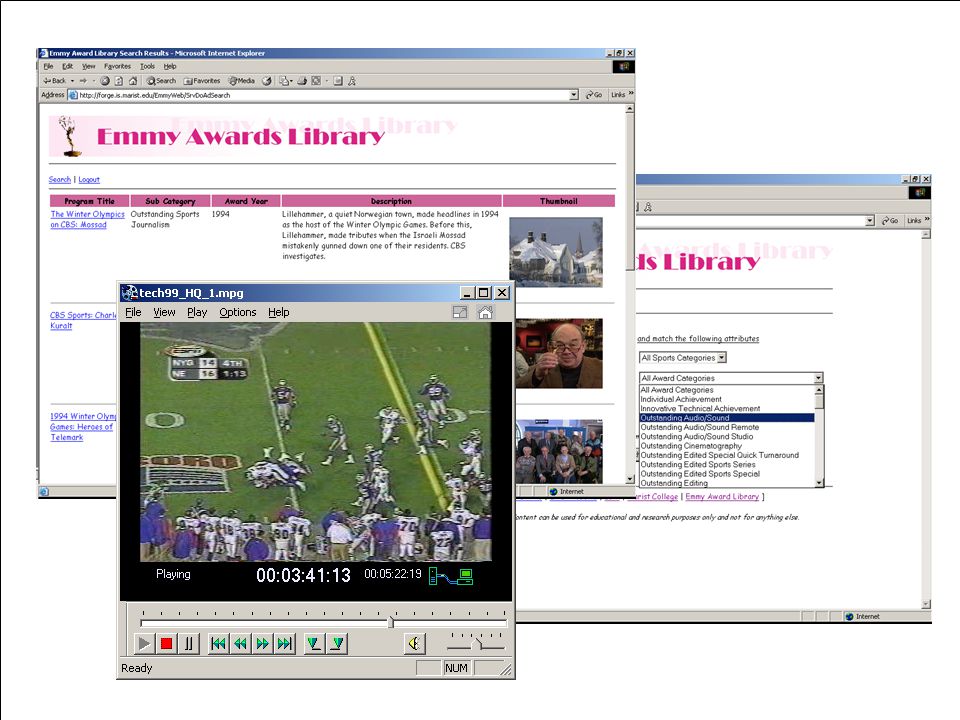Select Outstanding Audio/Sound in the list
The width and height of the screenshot is (960, 720).
[x=727, y=418]
